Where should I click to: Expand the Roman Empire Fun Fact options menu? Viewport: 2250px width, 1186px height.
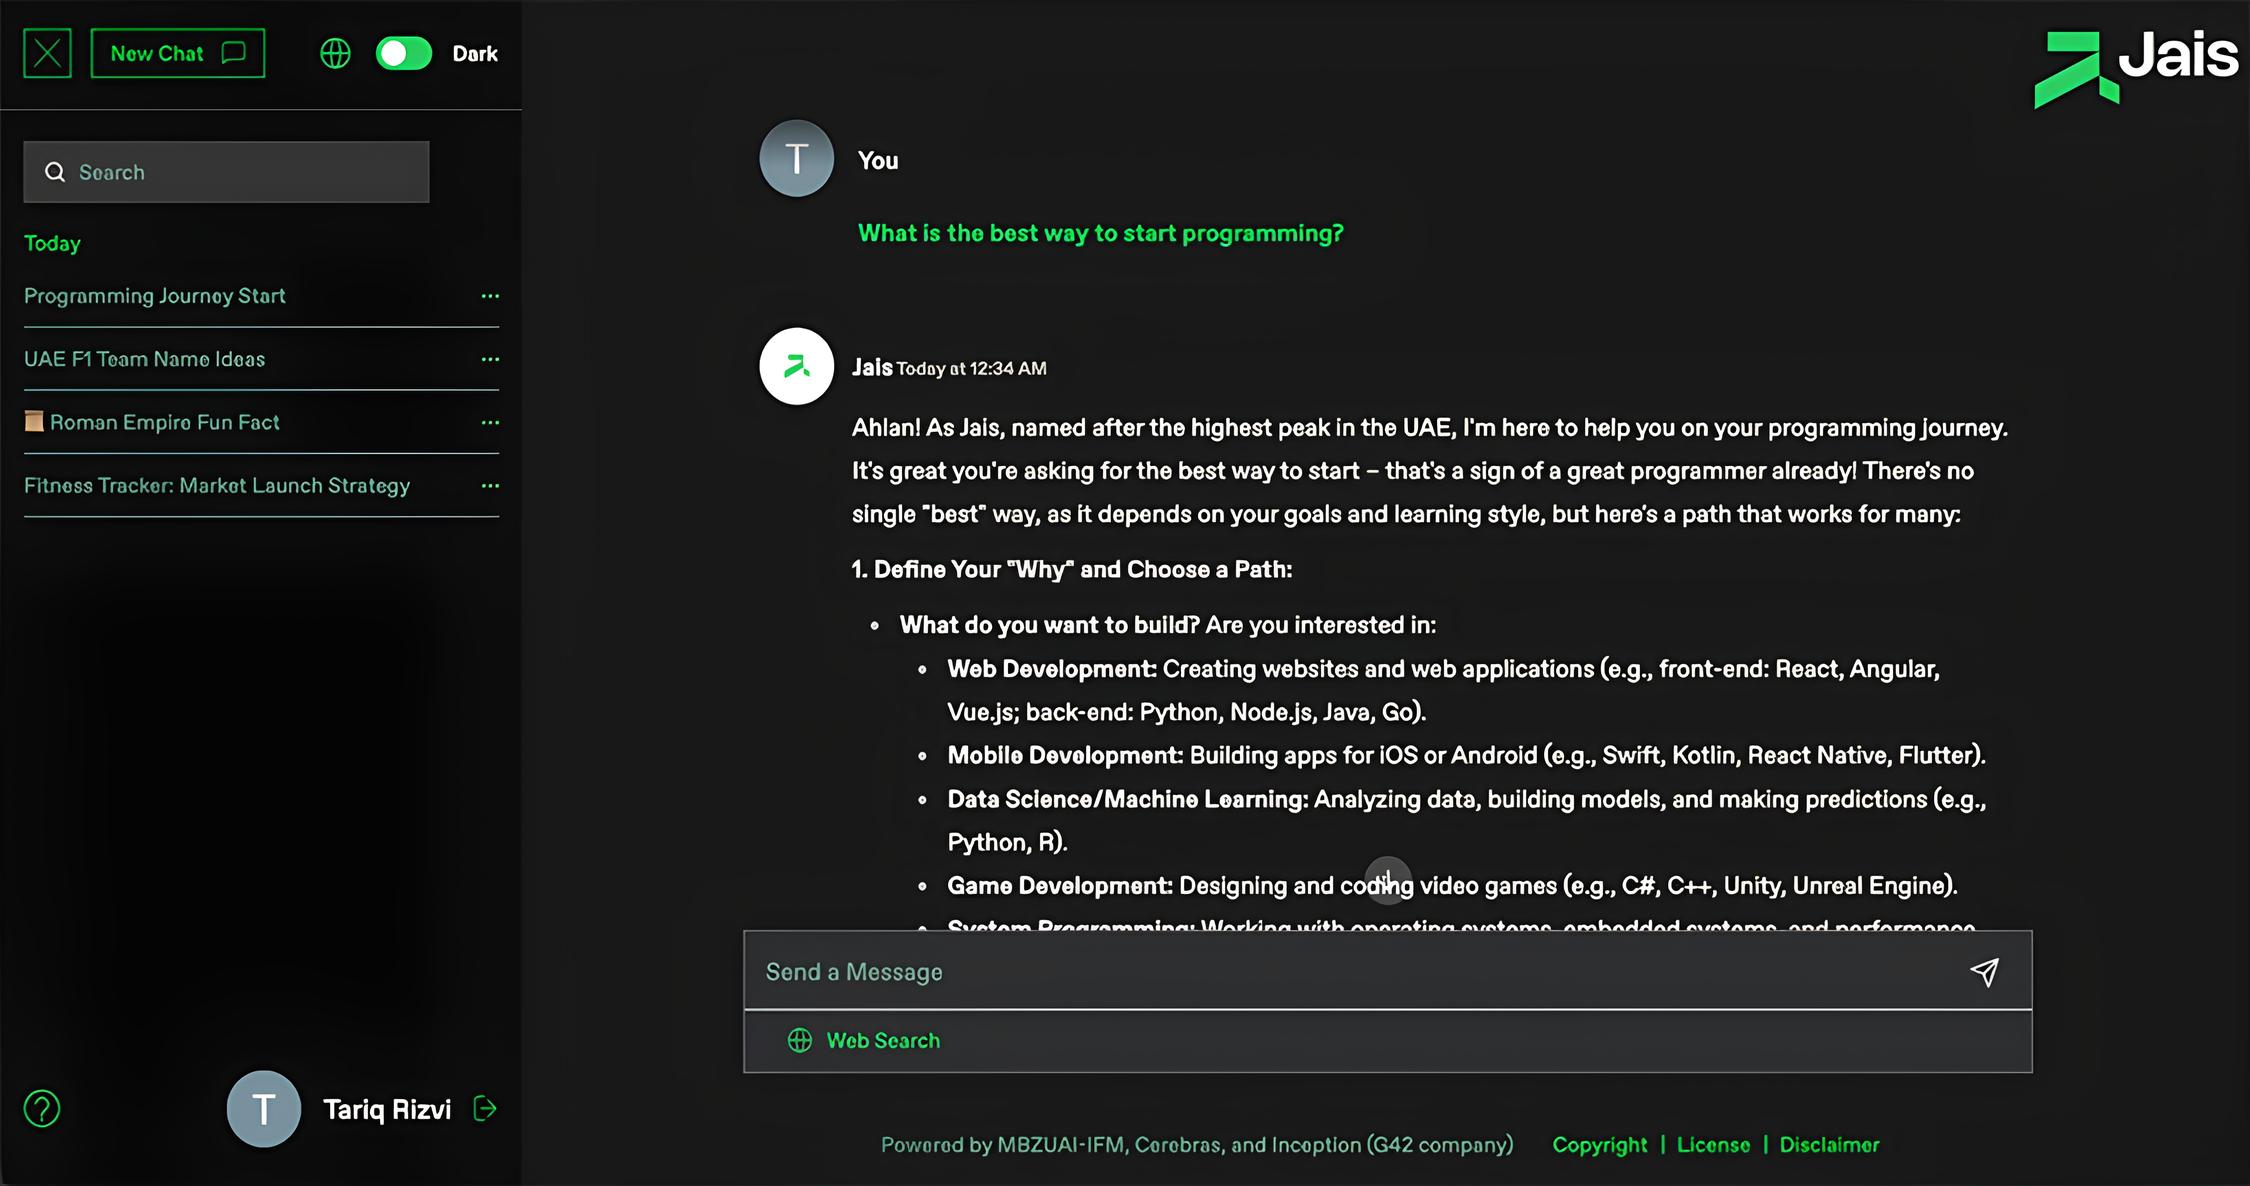tap(490, 422)
